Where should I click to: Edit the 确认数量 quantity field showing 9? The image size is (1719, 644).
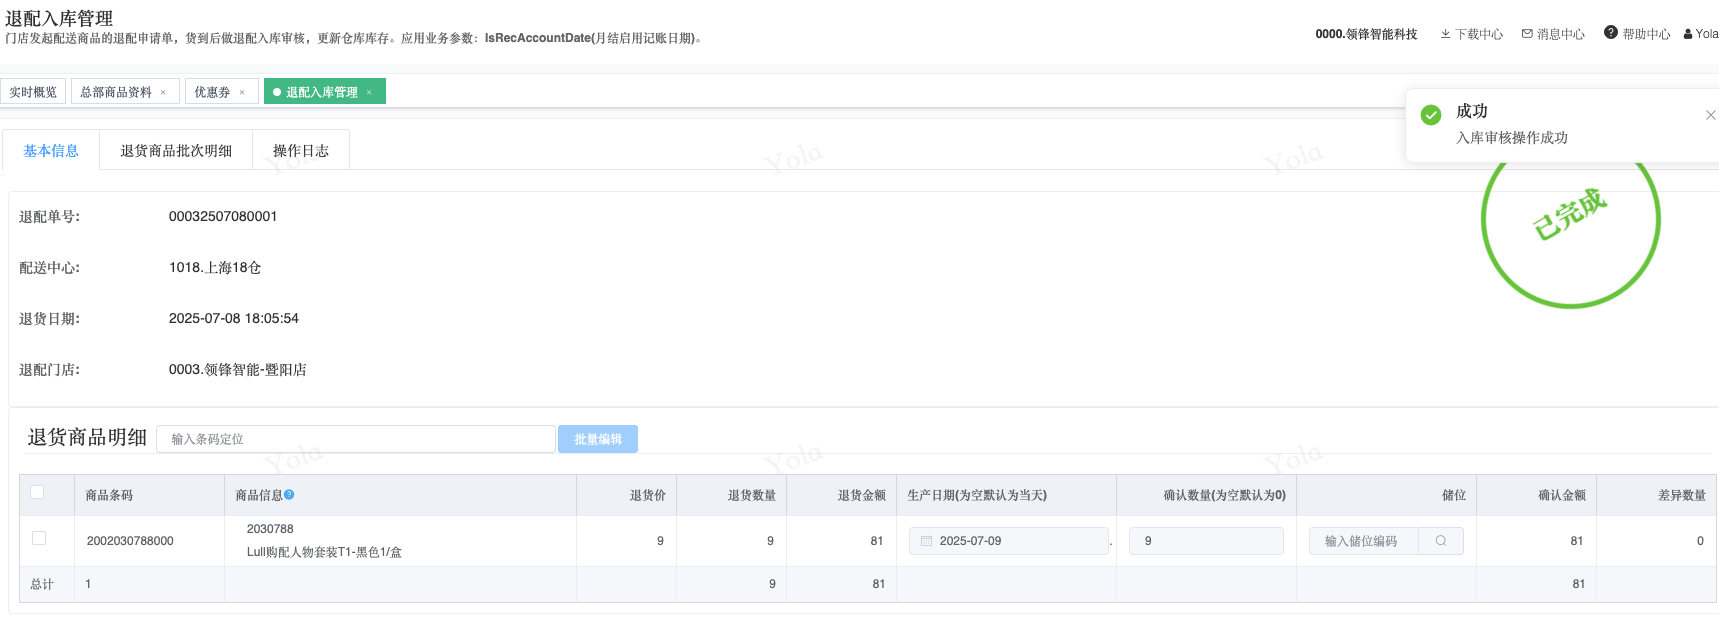[1206, 541]
